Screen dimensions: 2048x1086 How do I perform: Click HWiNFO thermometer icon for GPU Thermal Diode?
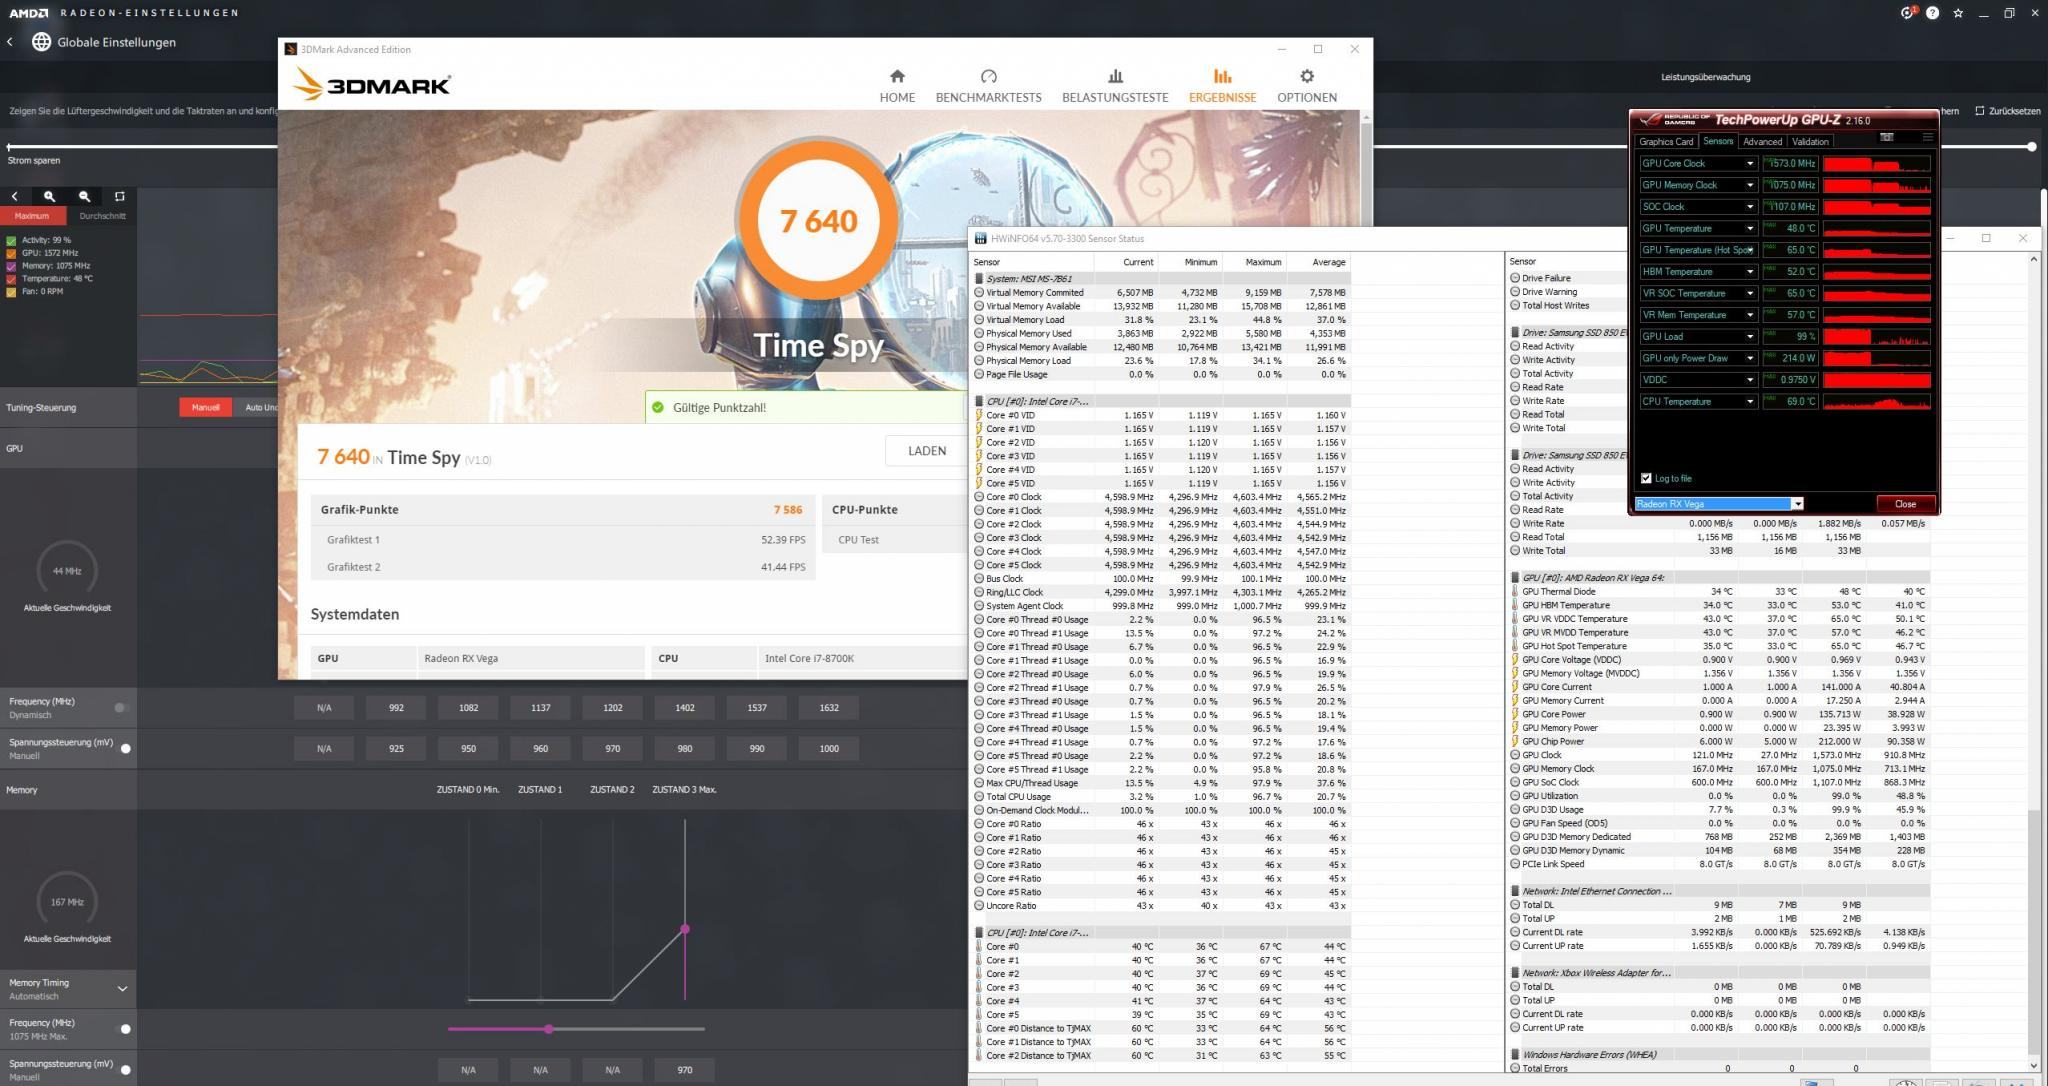(1515, 591)
